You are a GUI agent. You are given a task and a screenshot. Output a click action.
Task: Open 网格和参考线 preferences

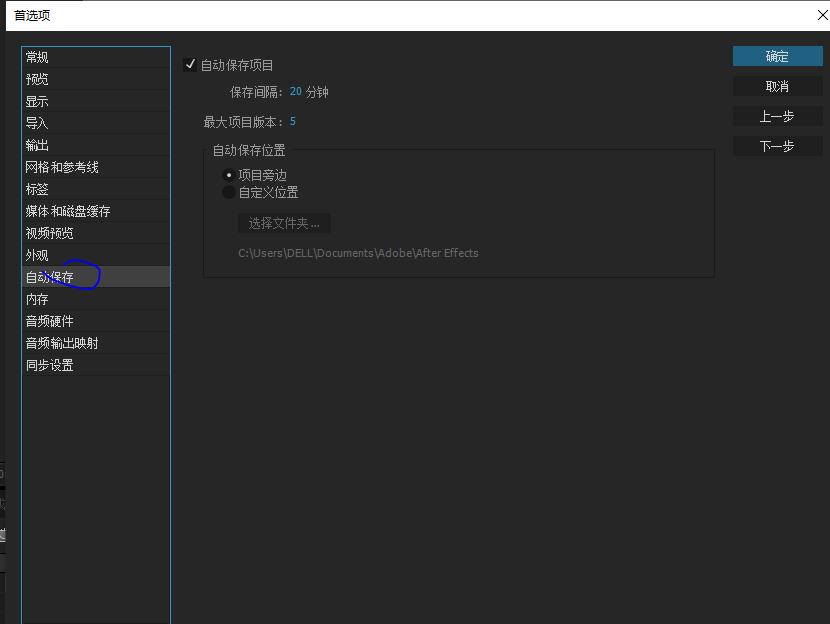(96, 167)
